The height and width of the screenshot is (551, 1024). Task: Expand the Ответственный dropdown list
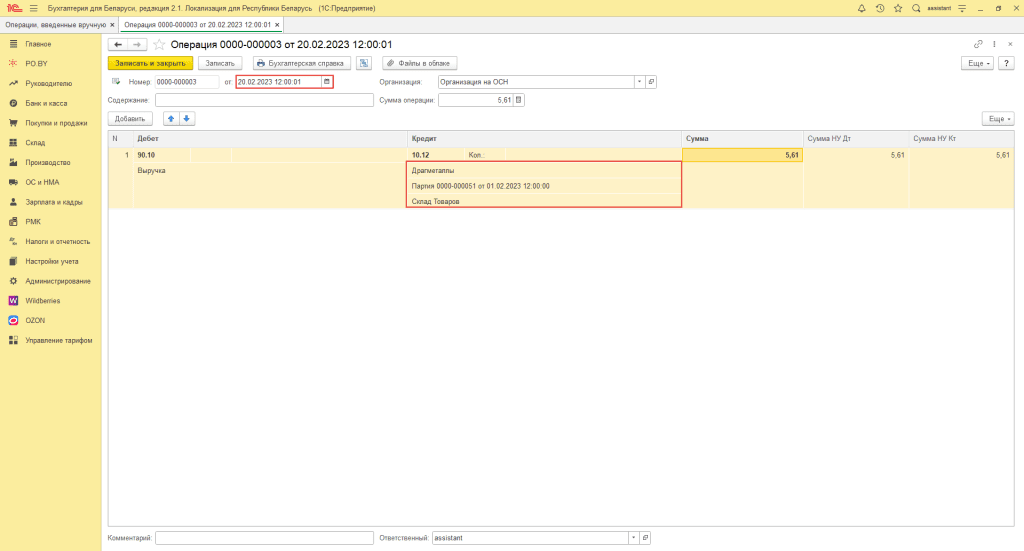(632, 538)
